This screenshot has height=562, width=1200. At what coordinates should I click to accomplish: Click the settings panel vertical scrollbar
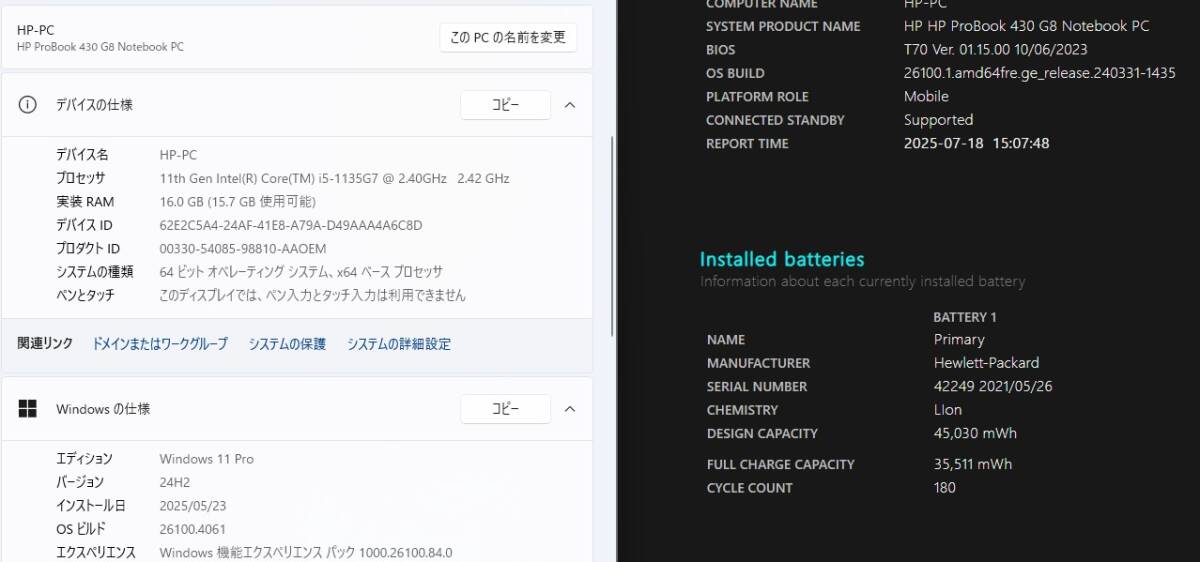pos(613,230)
